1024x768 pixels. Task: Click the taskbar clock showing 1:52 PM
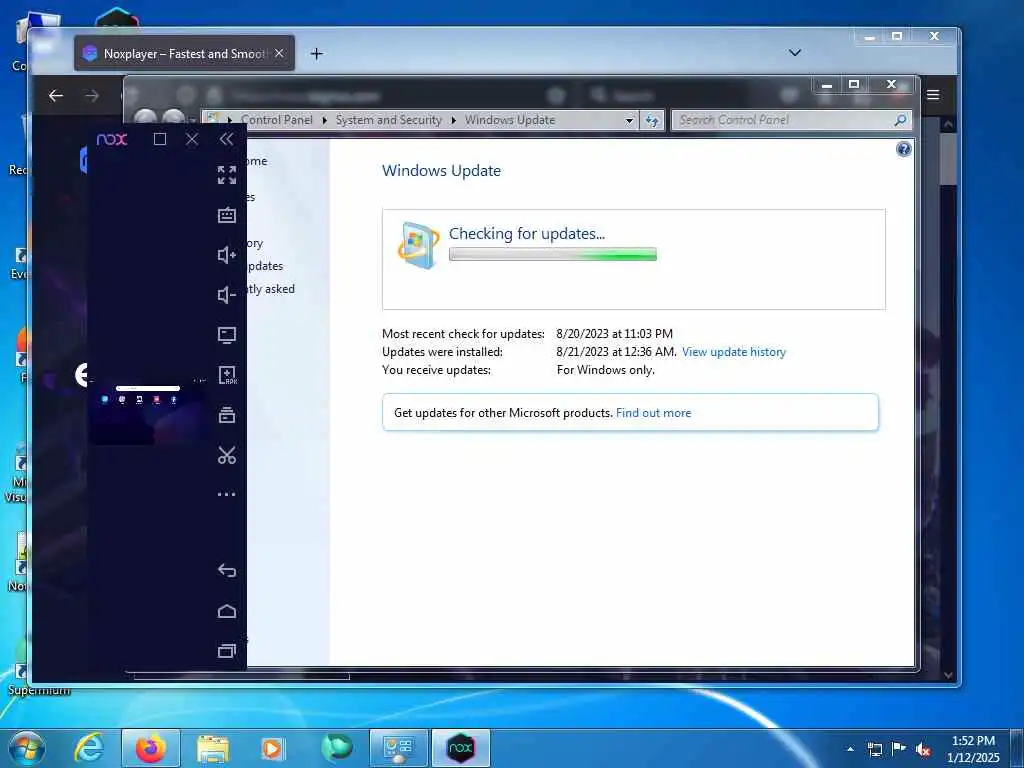pyautogui.click(x=973, y=748)
